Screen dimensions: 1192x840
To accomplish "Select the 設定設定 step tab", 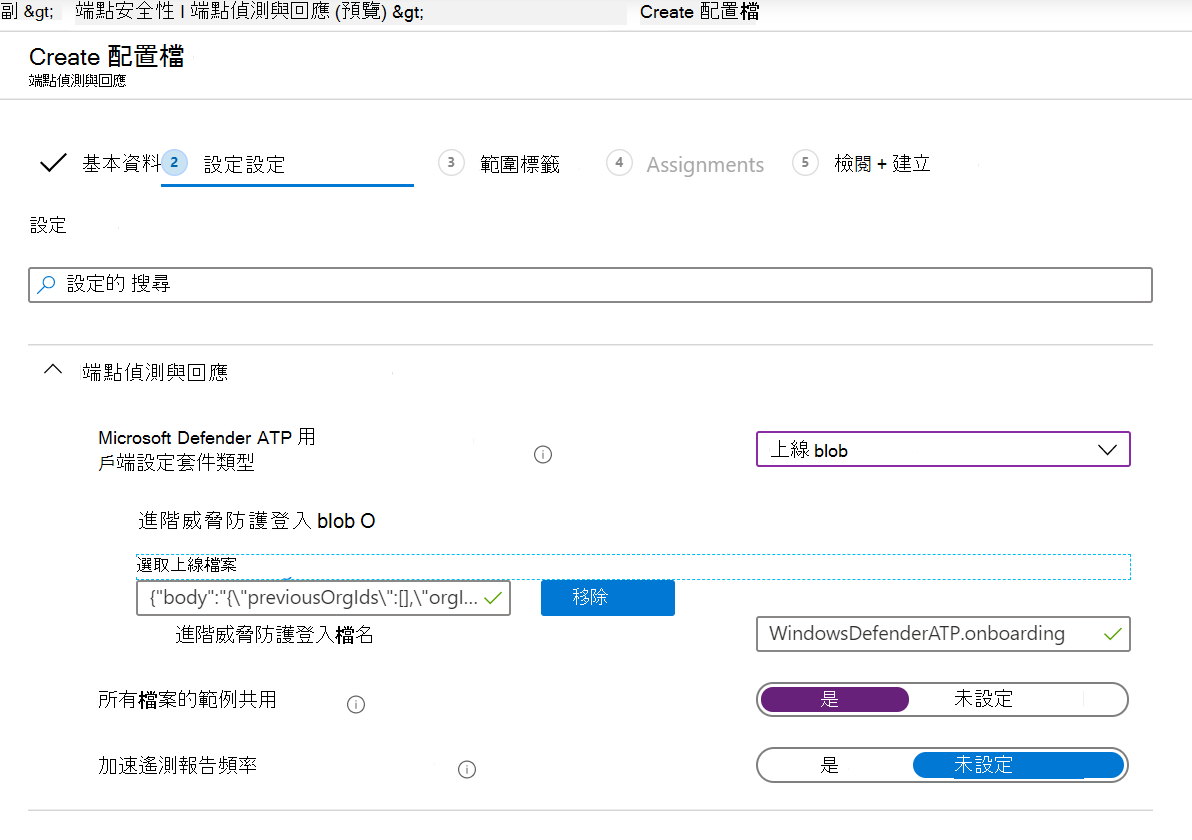I will point(244,164).
